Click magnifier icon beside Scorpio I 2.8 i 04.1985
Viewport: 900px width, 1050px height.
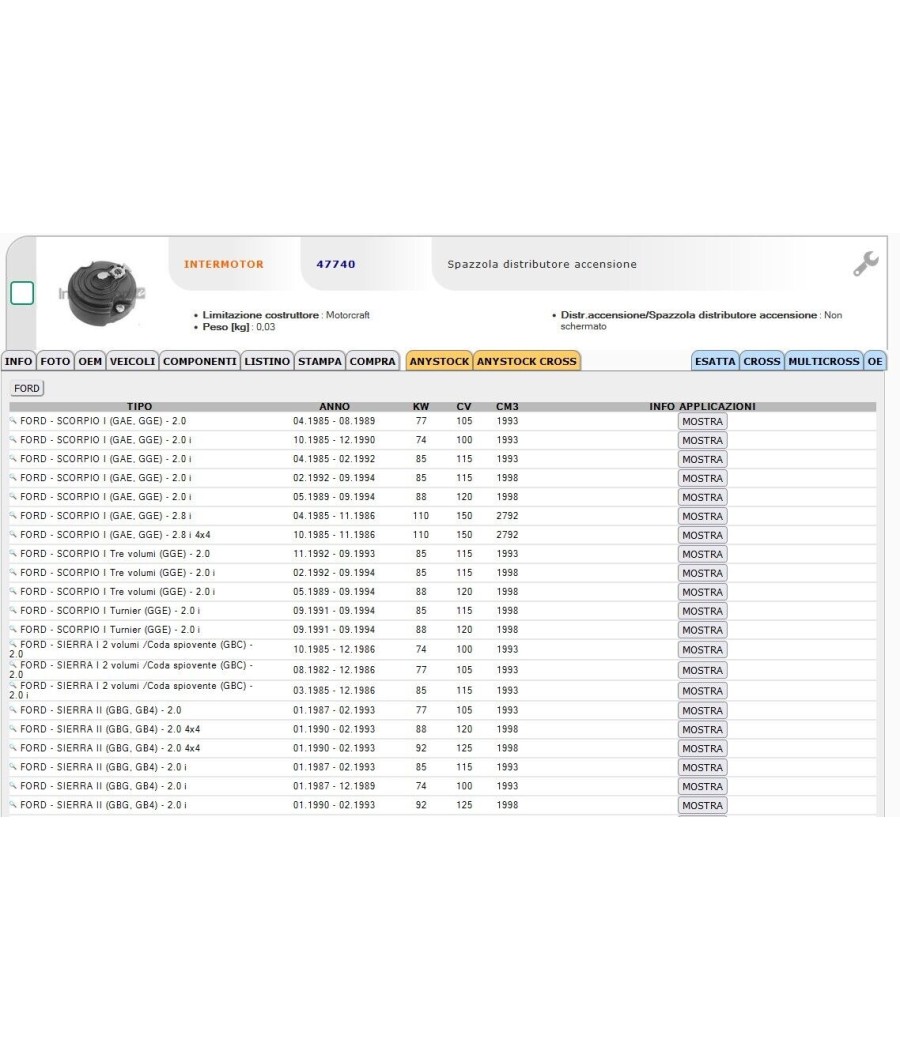(13, 515)
